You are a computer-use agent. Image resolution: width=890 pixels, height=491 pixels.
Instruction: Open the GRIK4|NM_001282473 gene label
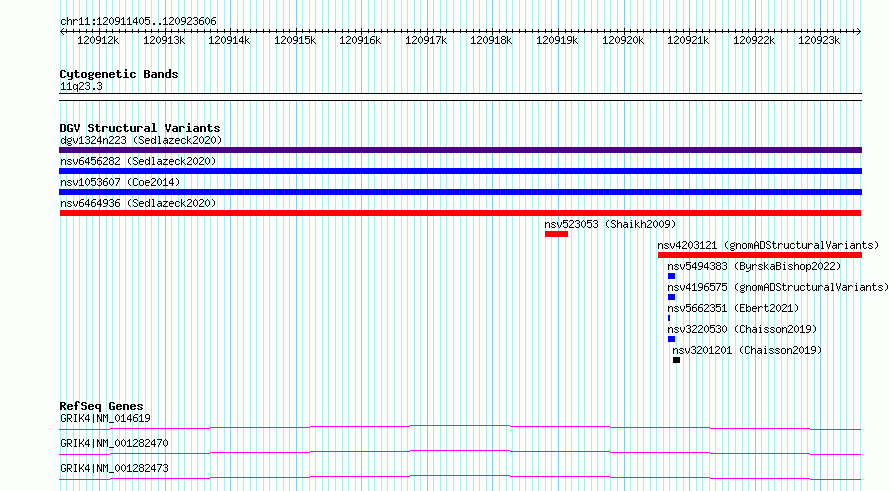pyautogui.click(x=114, y=468)
